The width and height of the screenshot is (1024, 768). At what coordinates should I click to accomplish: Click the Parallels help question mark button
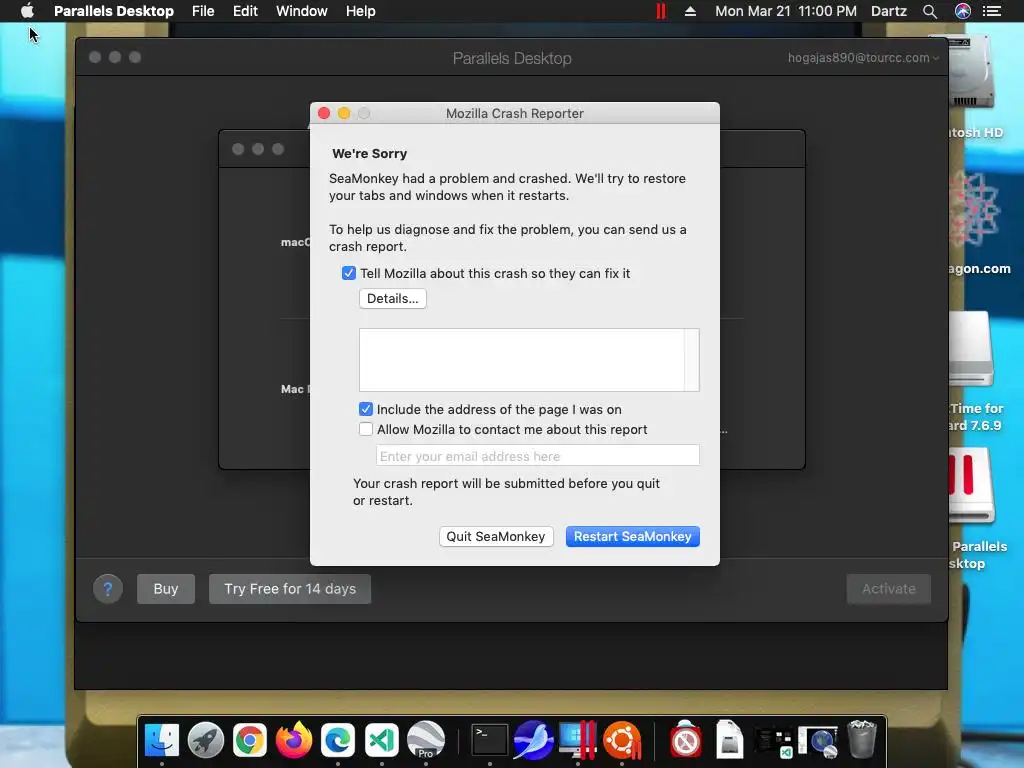point(108,589)
